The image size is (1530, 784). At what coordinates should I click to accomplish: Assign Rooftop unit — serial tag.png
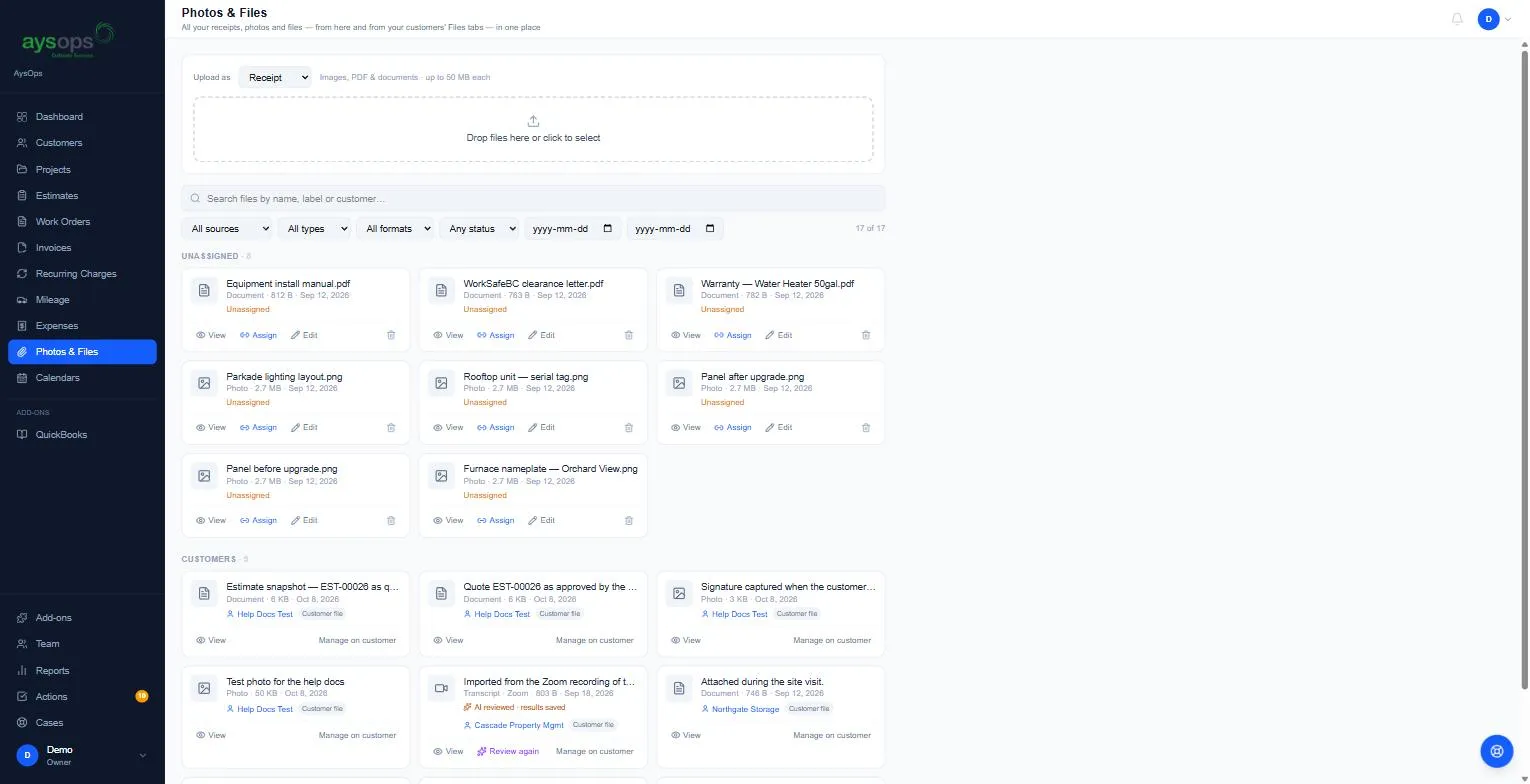(x=495, y=428)
